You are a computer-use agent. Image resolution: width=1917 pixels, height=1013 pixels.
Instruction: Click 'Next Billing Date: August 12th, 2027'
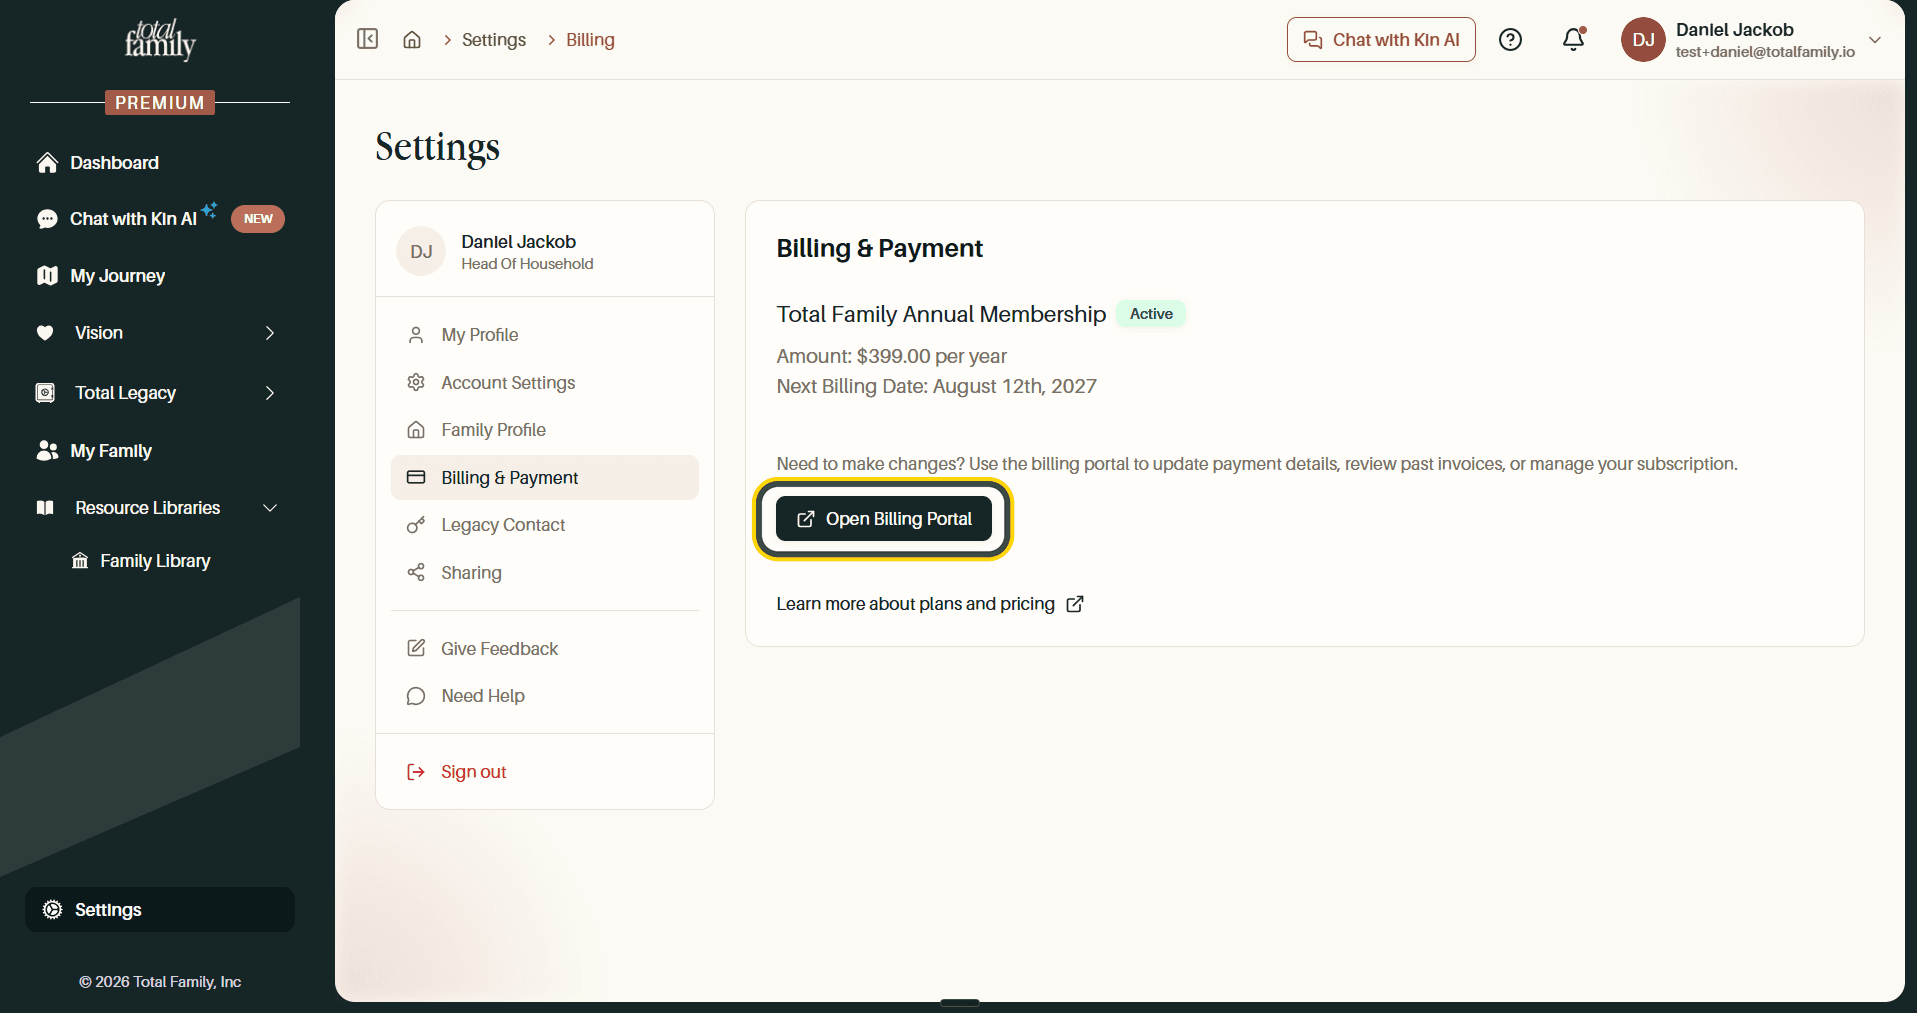(937, 386)
